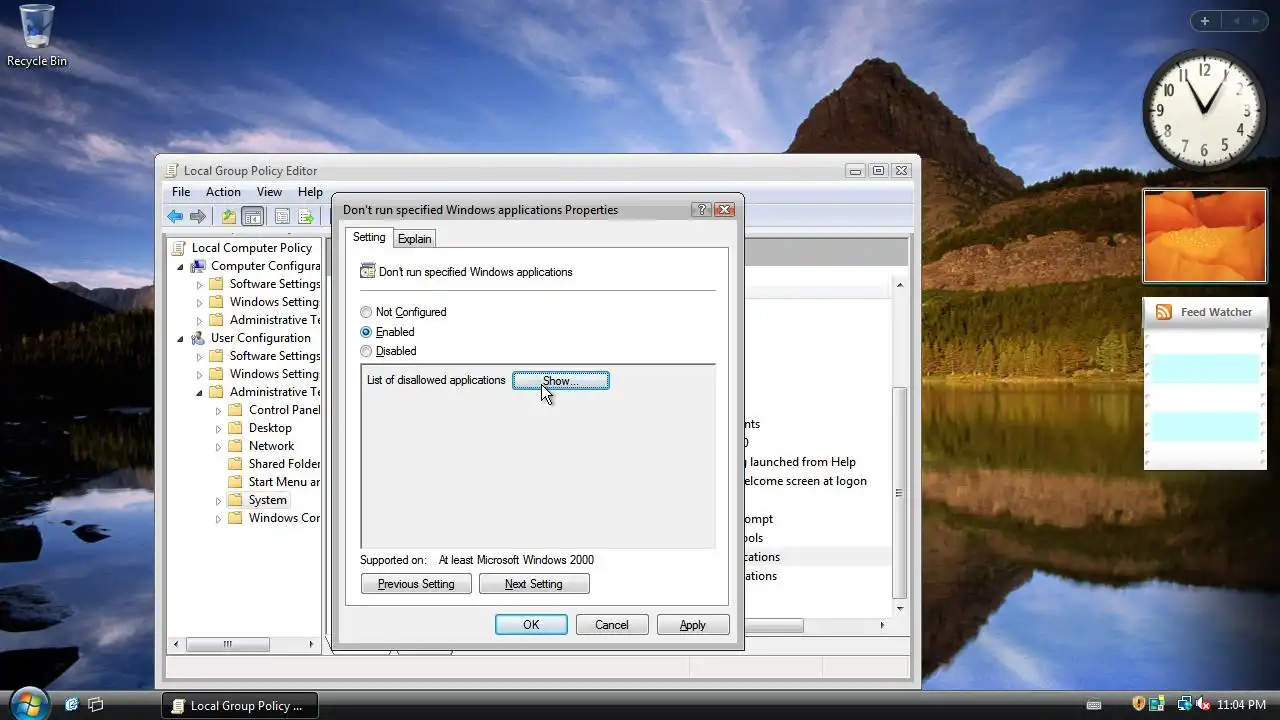Select the Shared Folders tree item
The image size is (1280, 720).
pos(284,464)
